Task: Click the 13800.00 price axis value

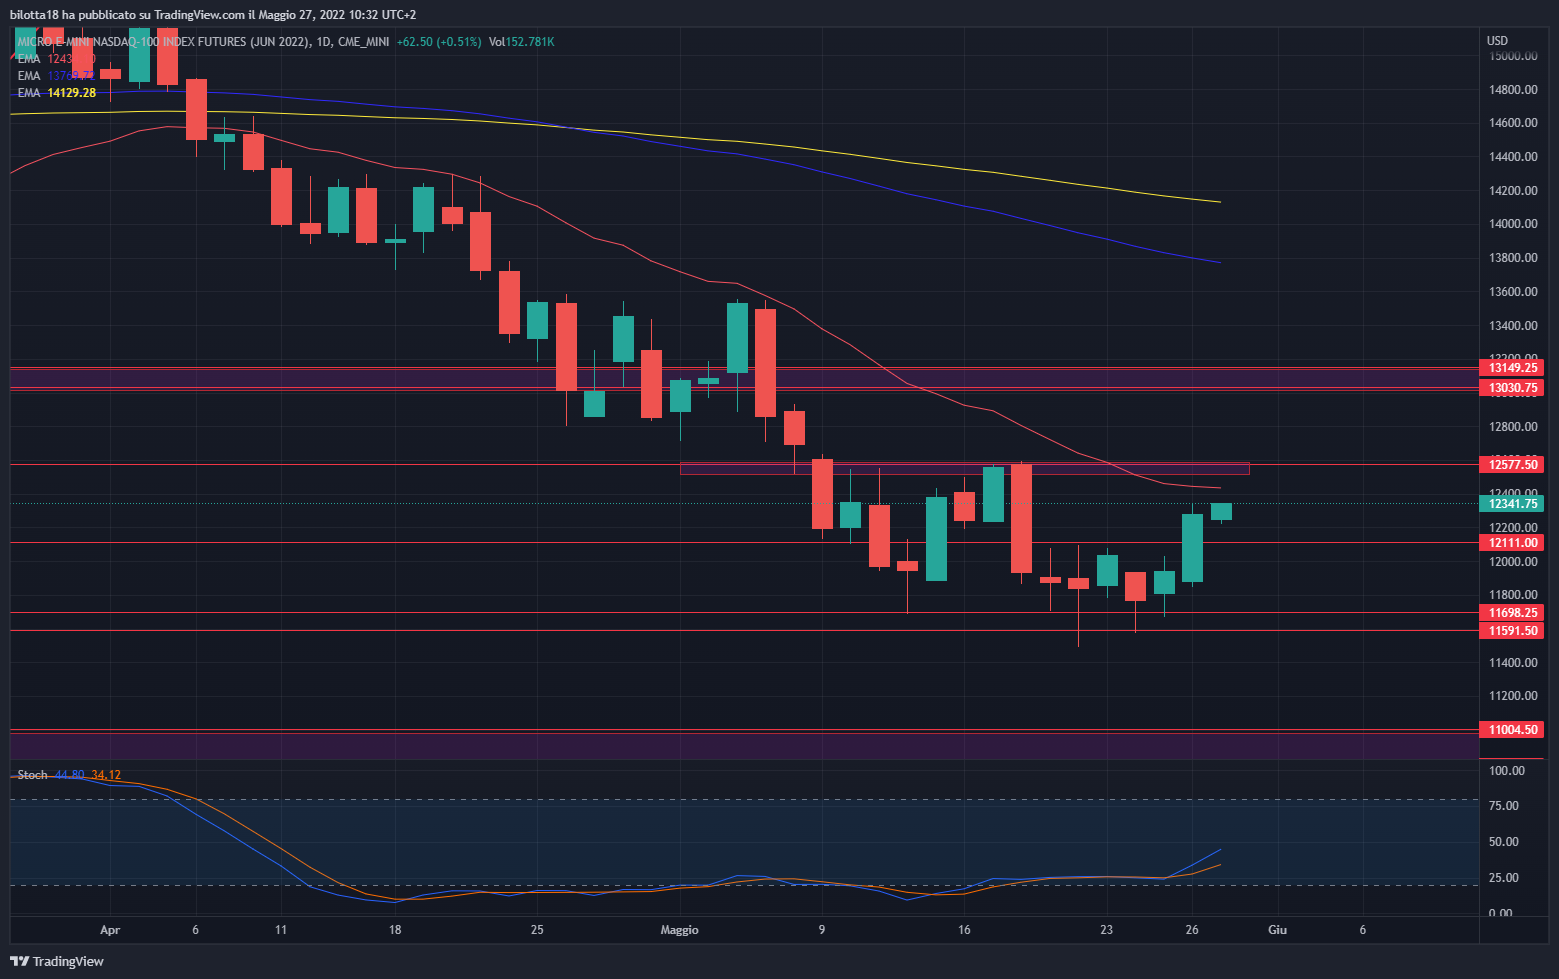Action: tap(1513, 258)
